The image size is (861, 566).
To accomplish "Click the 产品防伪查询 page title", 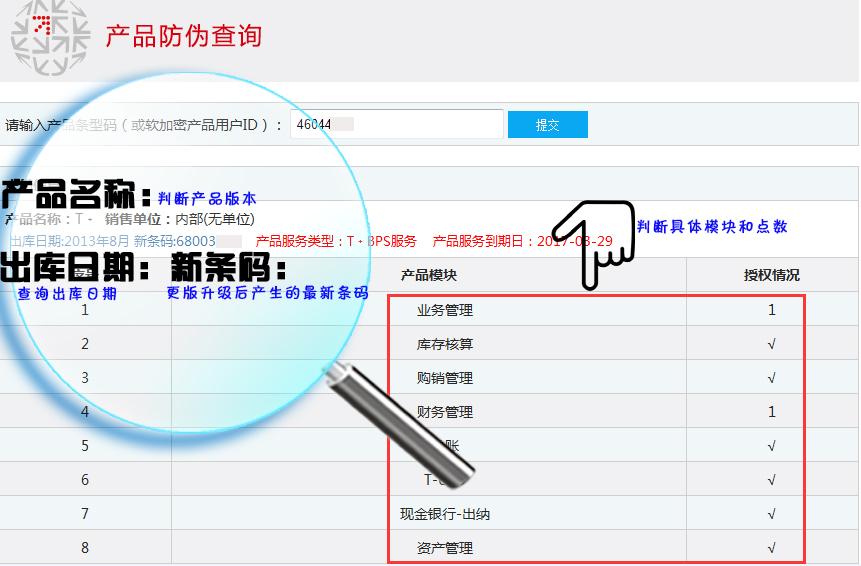I will (x=183, y=37).
